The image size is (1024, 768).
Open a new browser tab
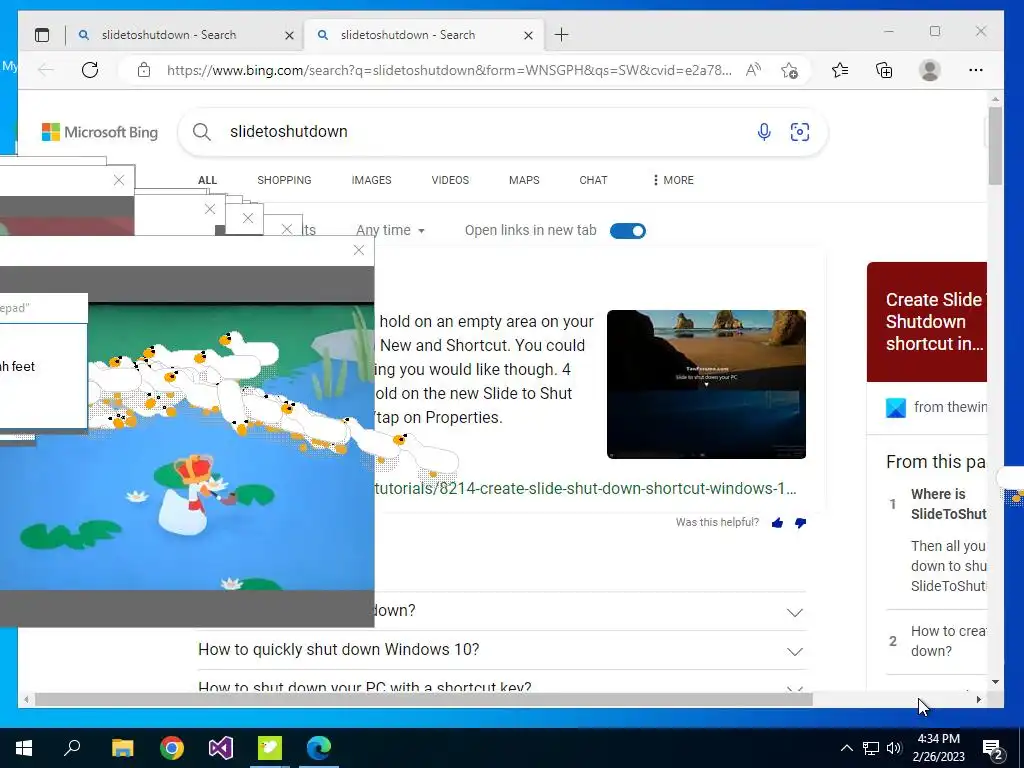click(x=562, y=35)
